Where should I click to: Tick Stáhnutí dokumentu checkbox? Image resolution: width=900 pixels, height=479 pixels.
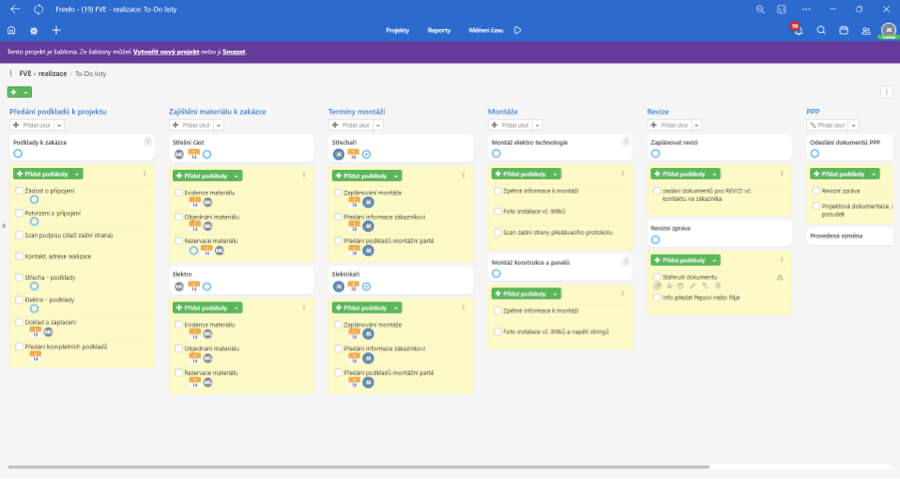click(x=657, y=277)
